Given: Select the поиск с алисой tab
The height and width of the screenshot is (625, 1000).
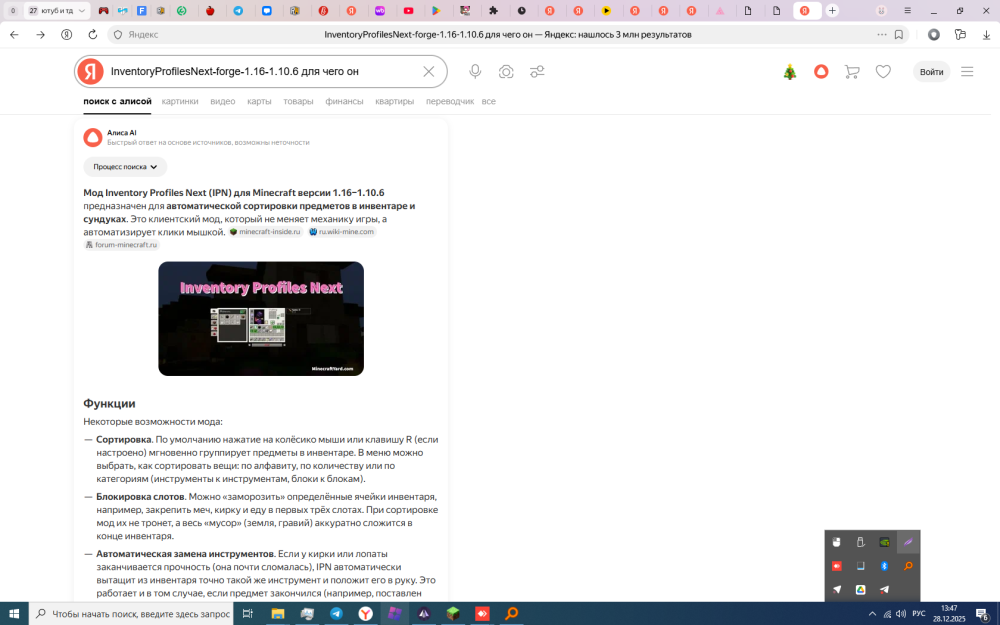Looking at the screenshot, I should point(117,101).
